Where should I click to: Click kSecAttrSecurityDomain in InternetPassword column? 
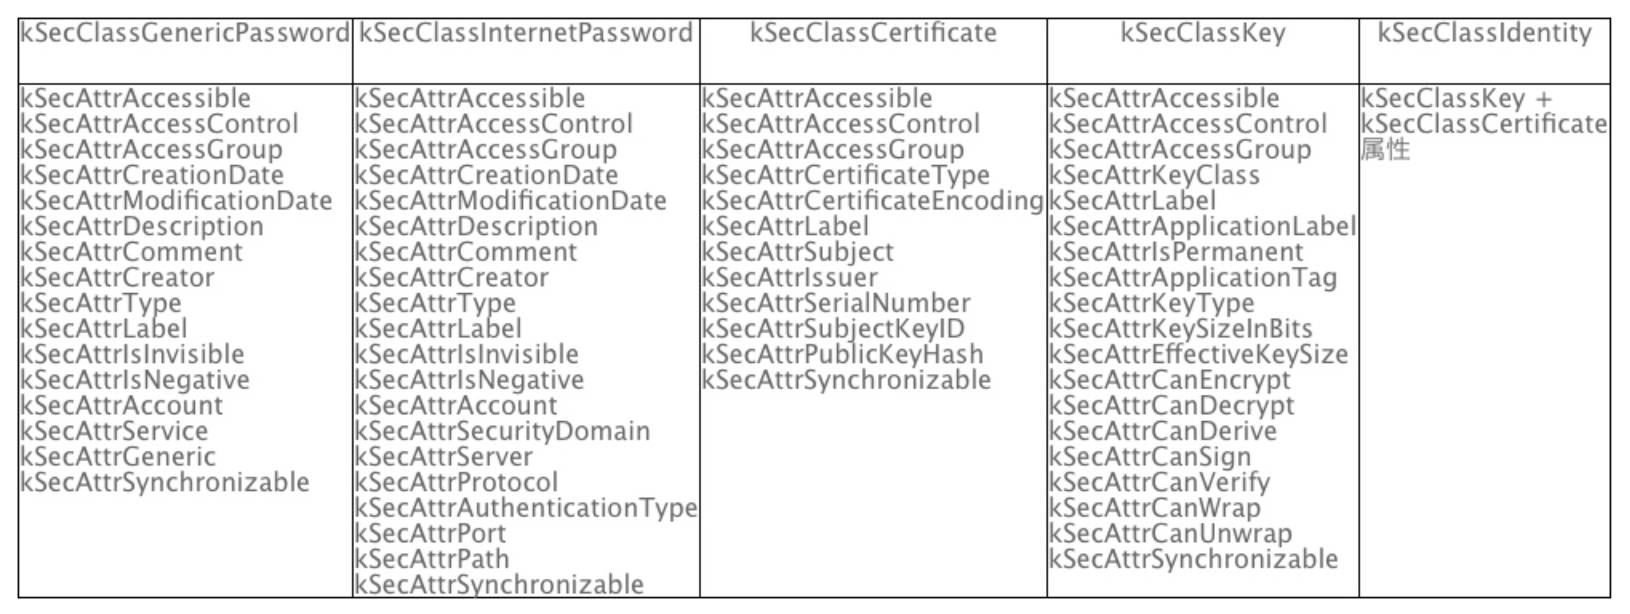(502, 431)
